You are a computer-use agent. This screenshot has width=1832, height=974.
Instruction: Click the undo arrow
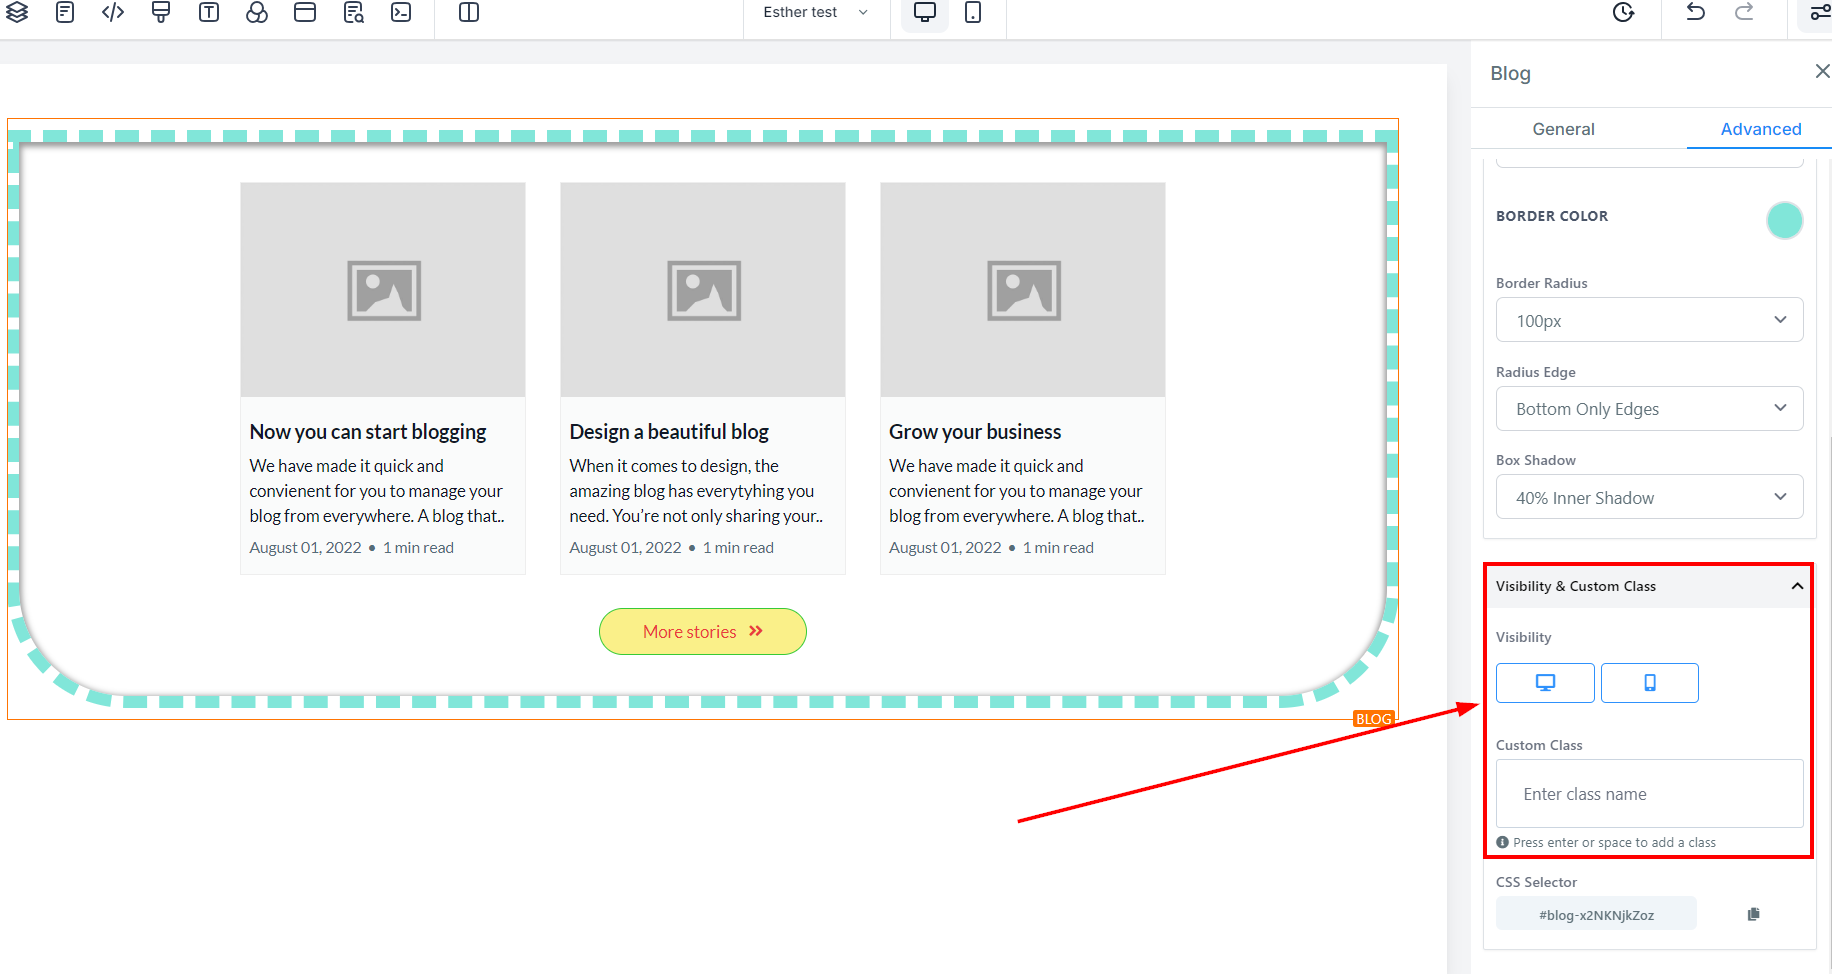pos(1696,12)
